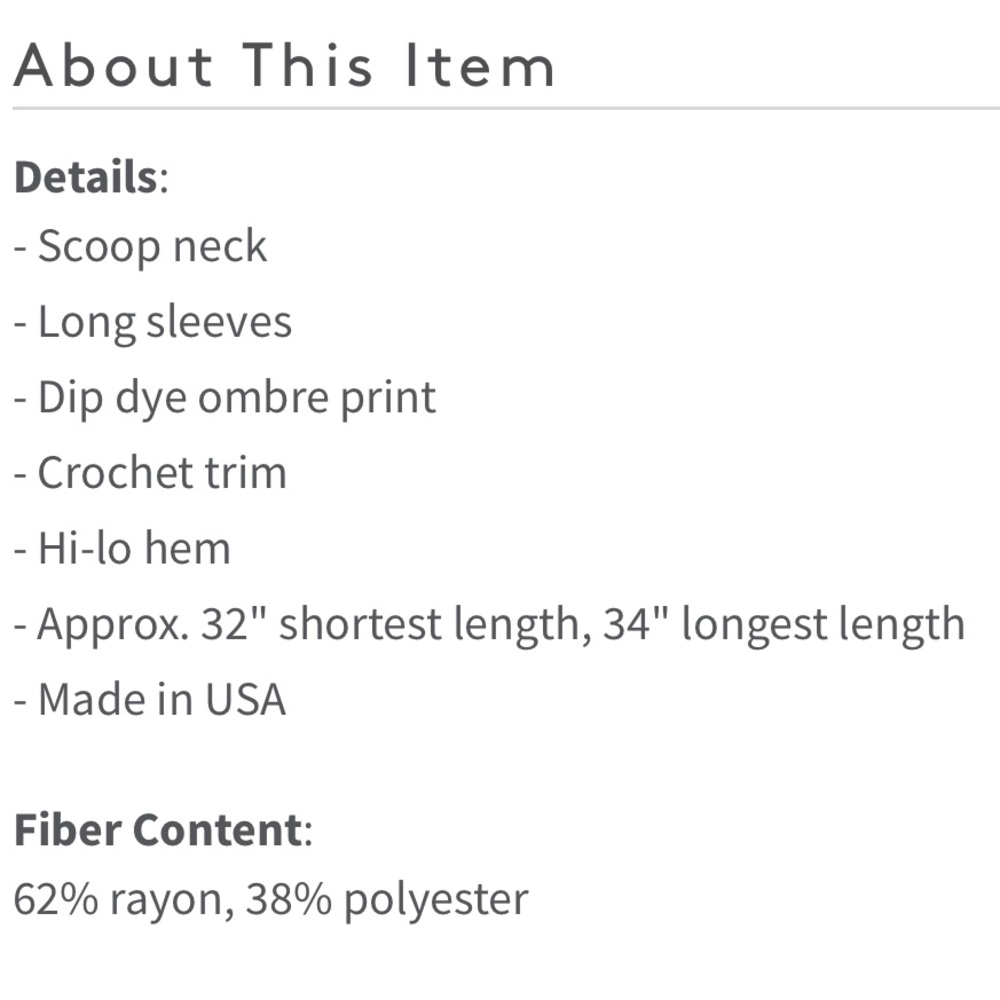This screenshot has height=1000, width=1000.
Task: Click the word "USA"
Action: tap(246, 700)
